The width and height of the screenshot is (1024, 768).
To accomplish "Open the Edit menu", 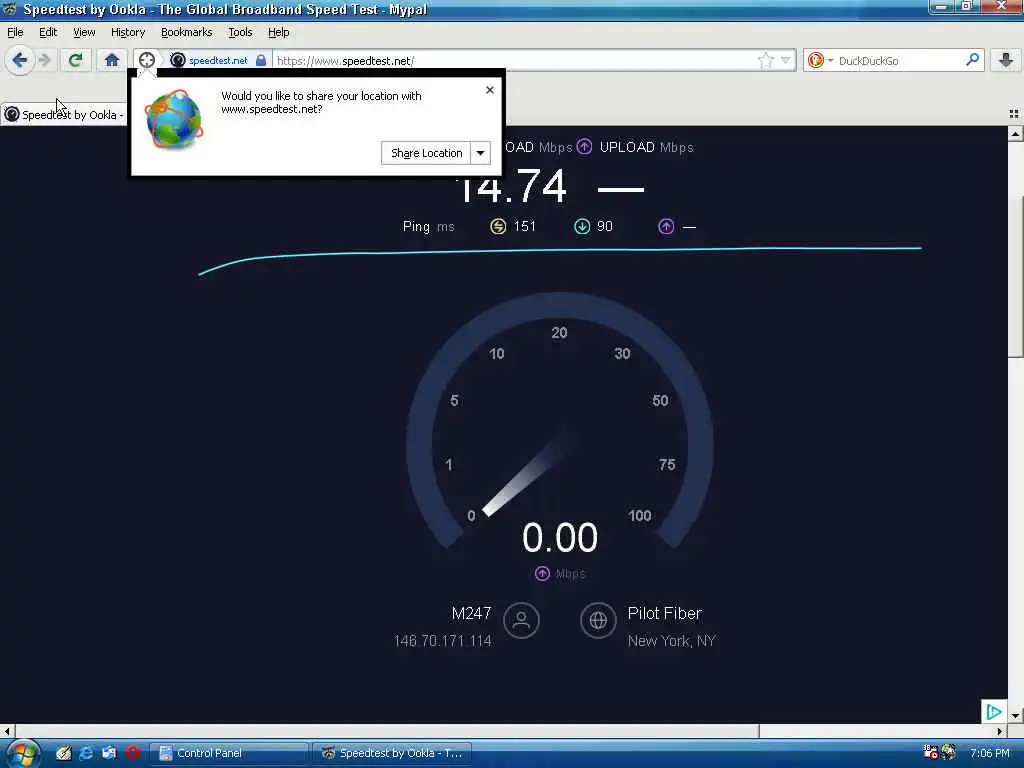I will (48, 32).
